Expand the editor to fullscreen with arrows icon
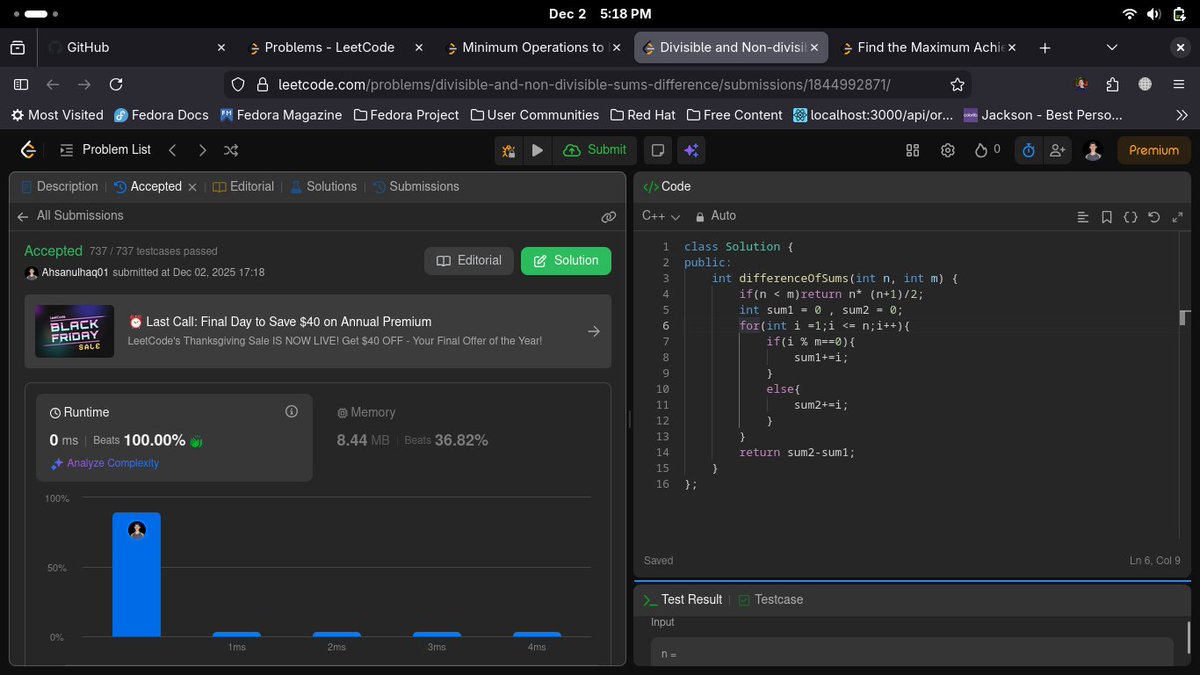1200x675 pixels. click(1178, 217)
